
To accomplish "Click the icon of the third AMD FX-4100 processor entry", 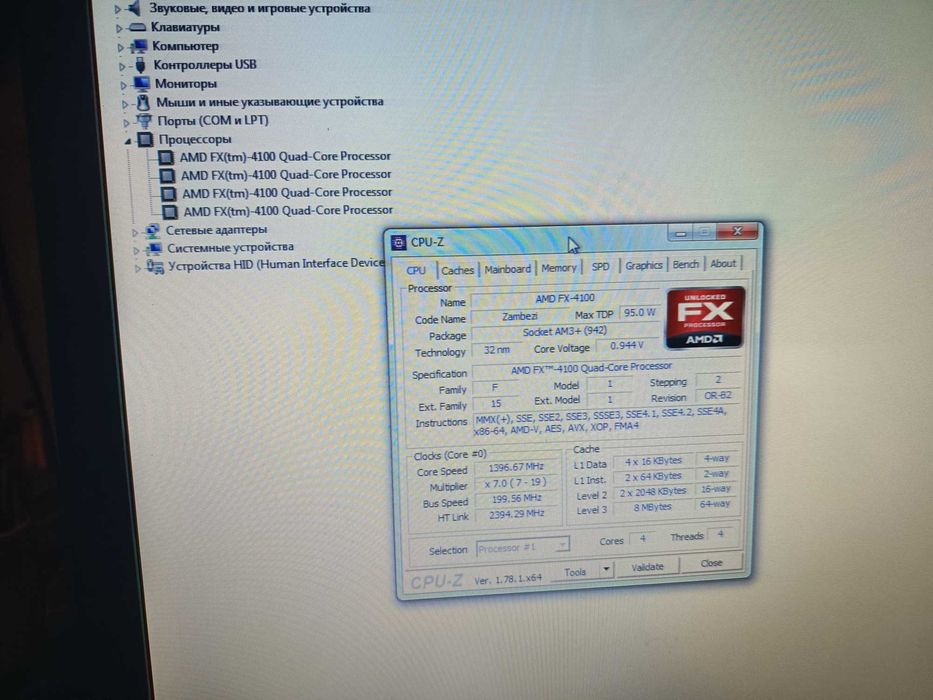I will tap(168, 194).
